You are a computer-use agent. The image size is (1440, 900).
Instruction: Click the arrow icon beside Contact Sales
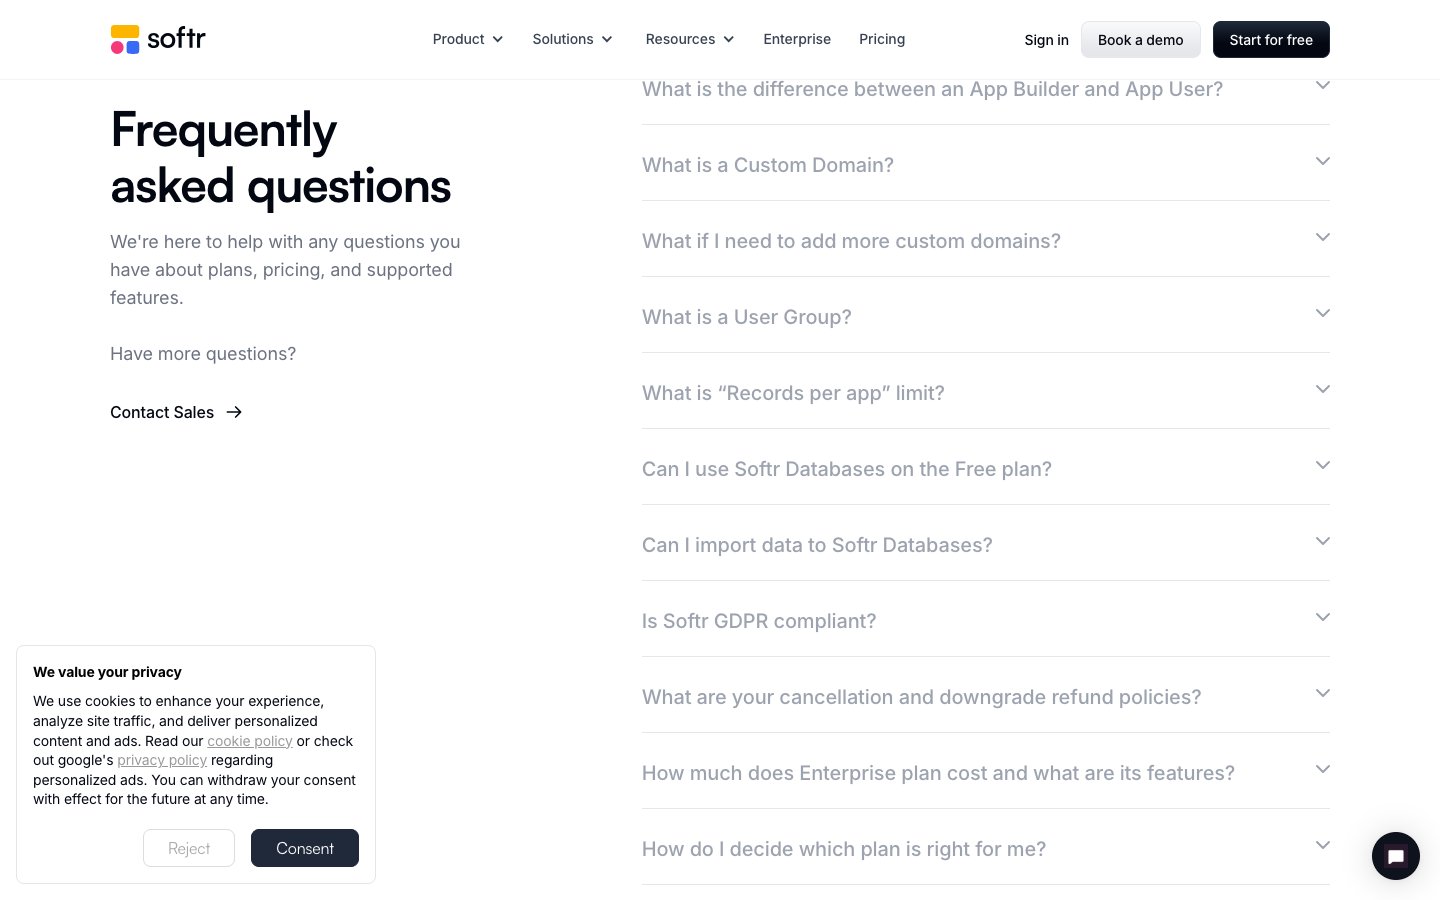pyautogui.click(x=234, y=412)
